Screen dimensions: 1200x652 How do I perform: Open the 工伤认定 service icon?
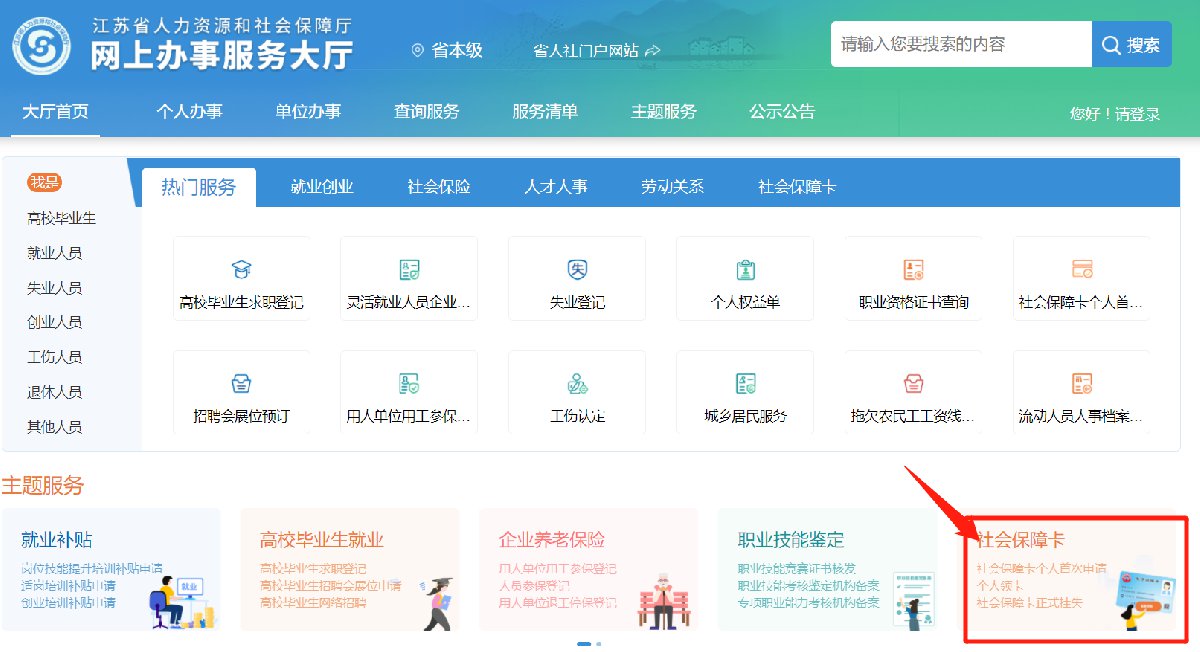click(x=577, y=383)
